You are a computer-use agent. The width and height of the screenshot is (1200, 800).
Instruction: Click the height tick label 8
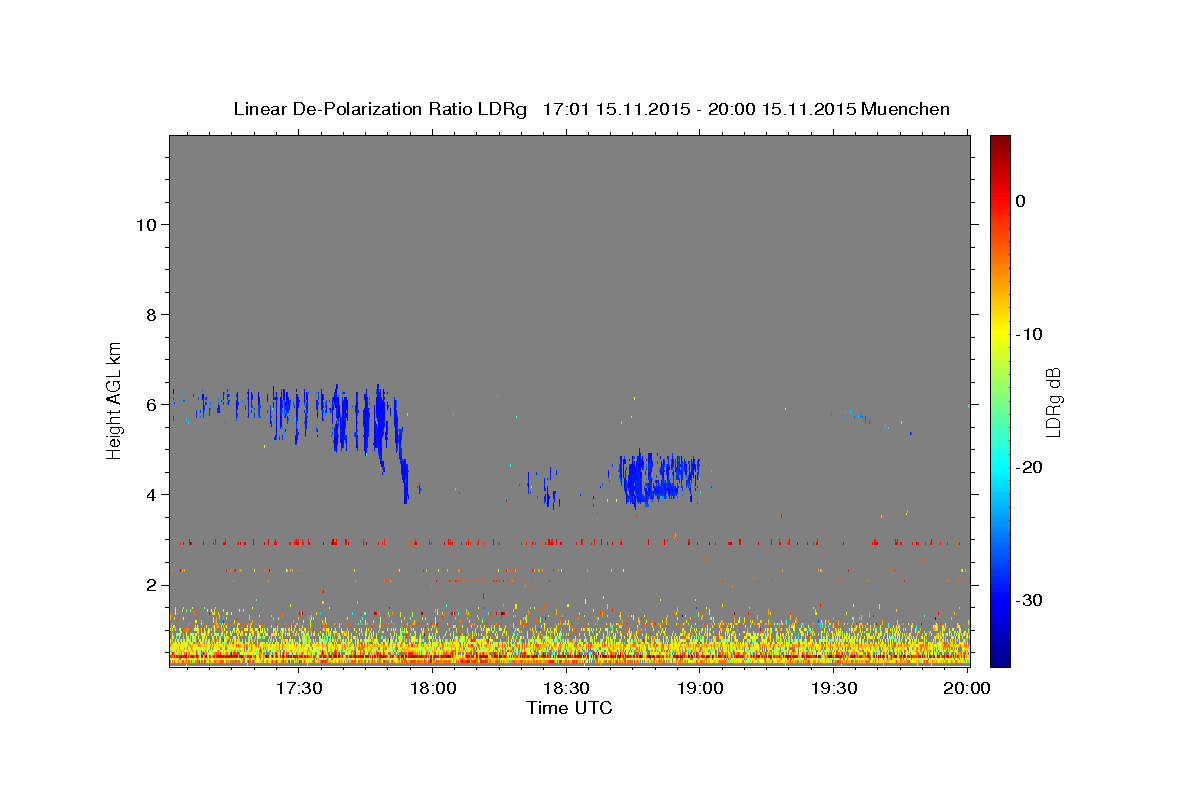150,315
